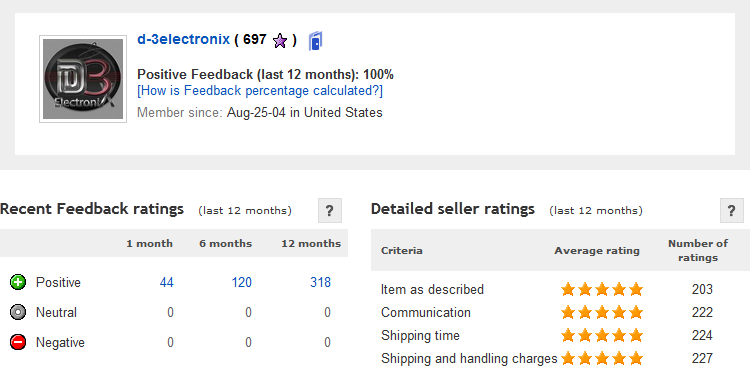Viewport: 752px width, 386px height.
Task: Click the 697 feedback score number
Action: click(x=255, y=39)
